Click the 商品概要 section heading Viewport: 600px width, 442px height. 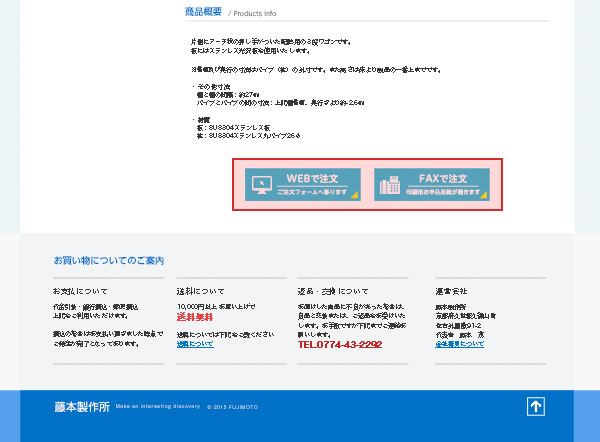(x=203, y=12)
